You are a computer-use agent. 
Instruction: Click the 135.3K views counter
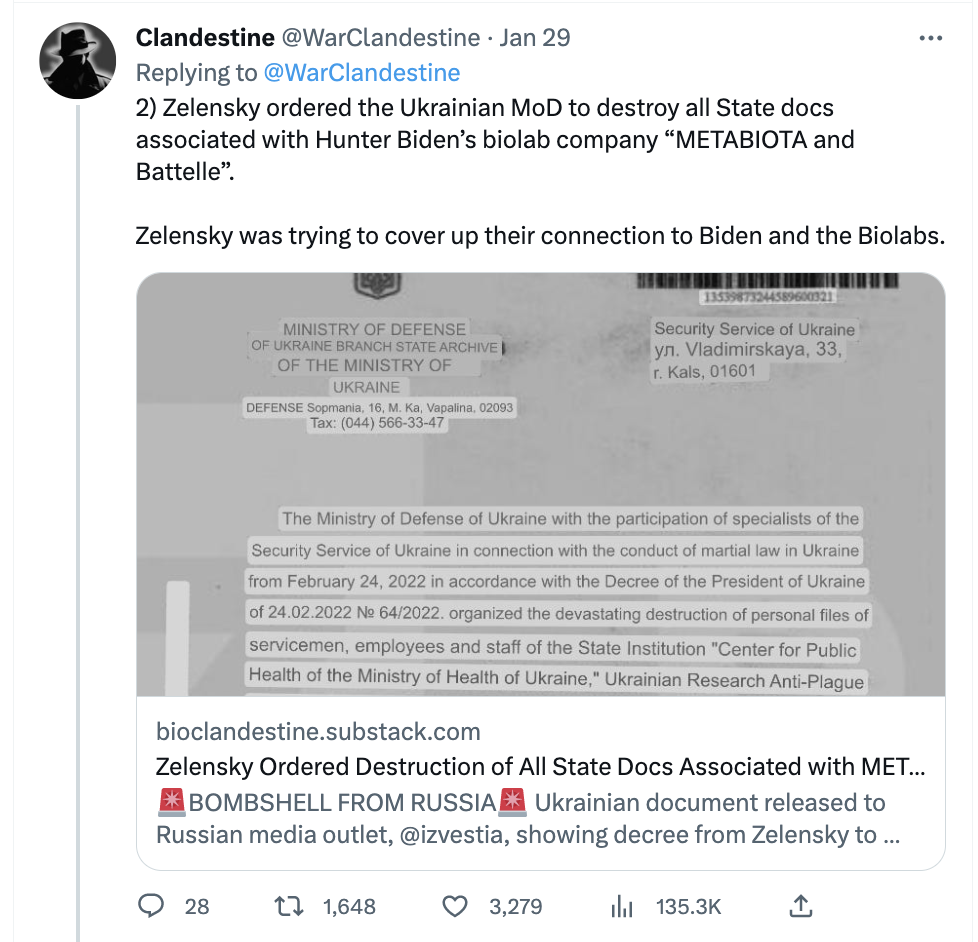[x=688, y=906]
